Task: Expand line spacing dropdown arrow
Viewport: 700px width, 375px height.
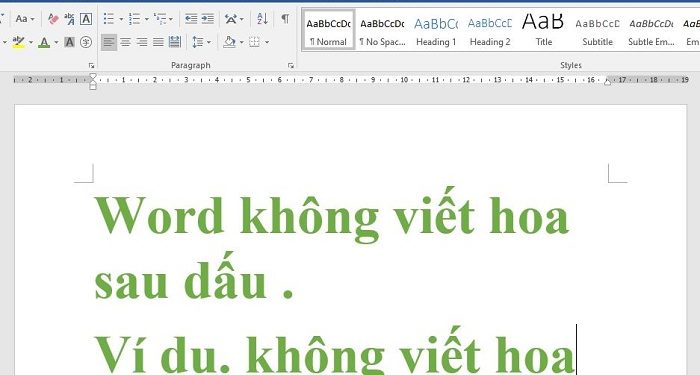Action: coord(209,42)
